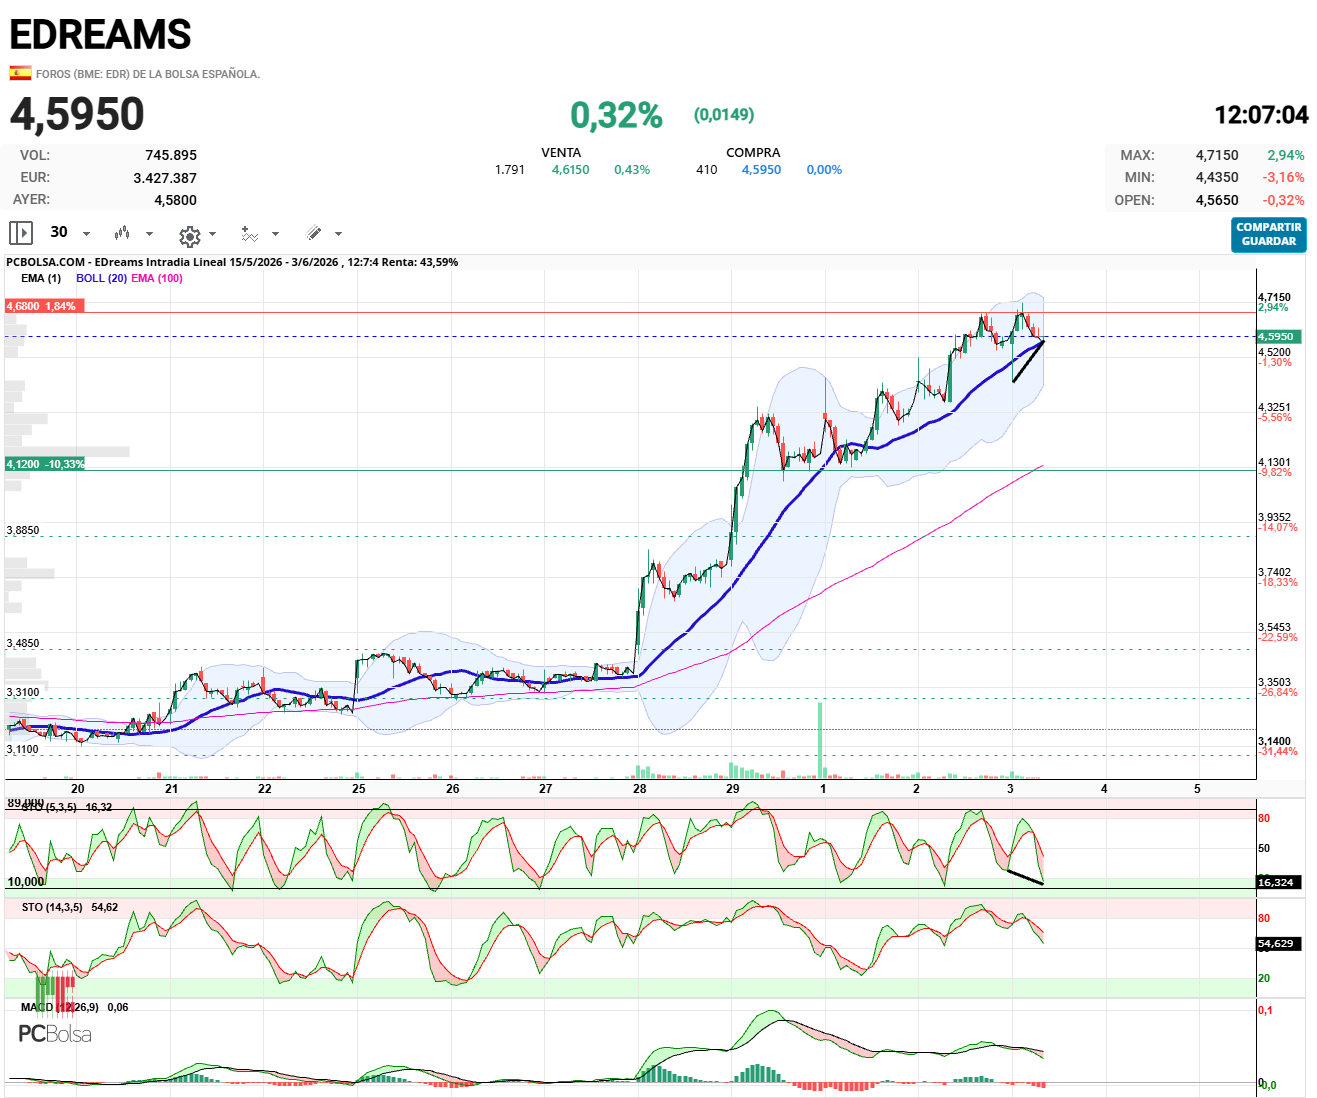1317x1098 pixels.
Task: Click the MIN percentage -3,16%
Action: tap(1284, 177)
